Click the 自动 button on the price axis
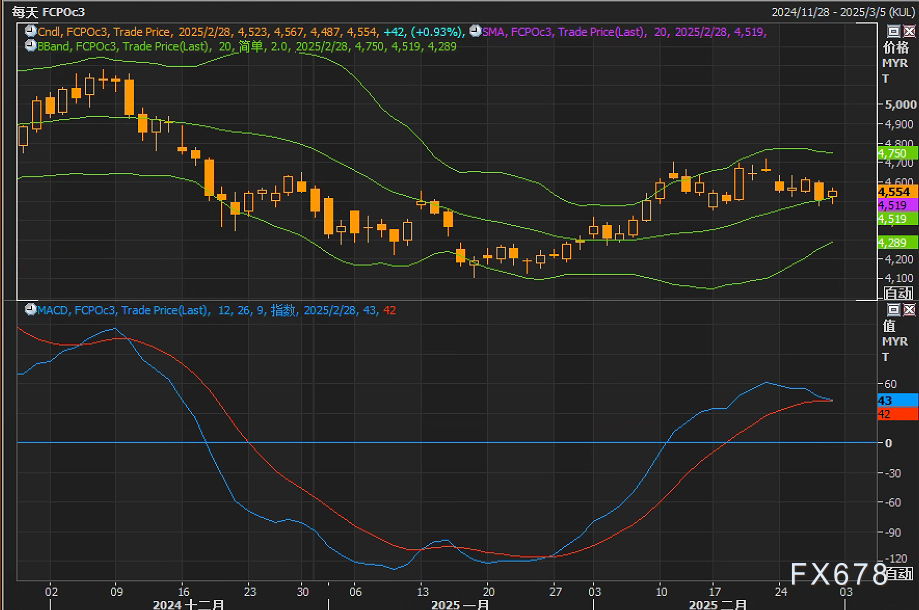Screen dimensions: 919x610 (897, 293)
